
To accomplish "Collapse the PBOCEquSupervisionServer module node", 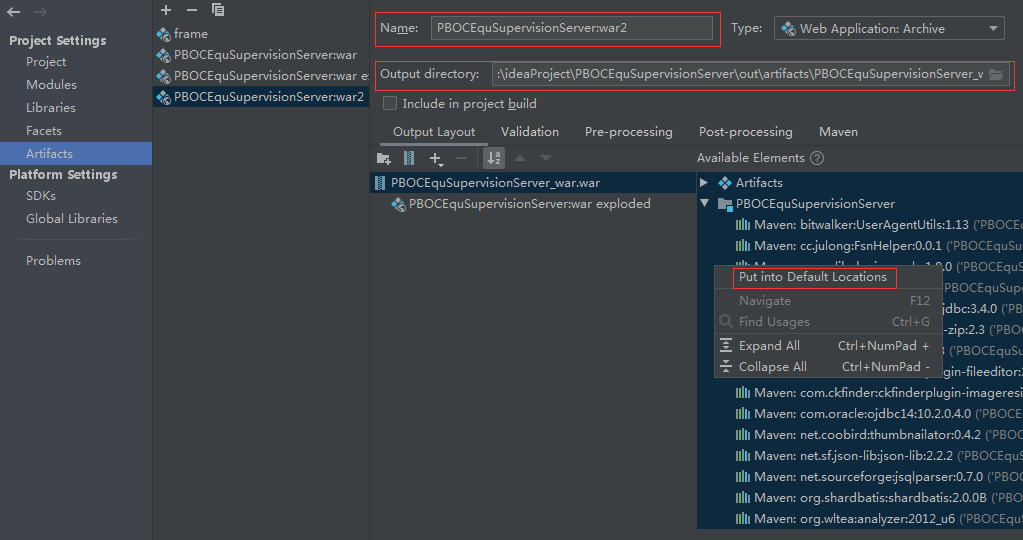I will click(x=704, y=204).
